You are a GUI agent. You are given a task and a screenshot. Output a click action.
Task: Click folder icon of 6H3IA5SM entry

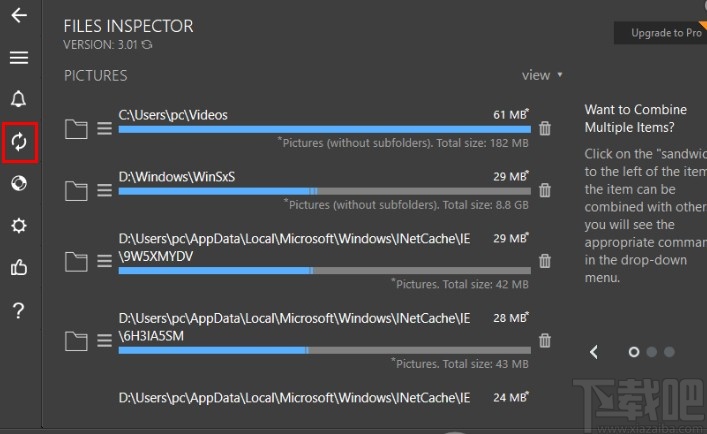tap(76, 341)
